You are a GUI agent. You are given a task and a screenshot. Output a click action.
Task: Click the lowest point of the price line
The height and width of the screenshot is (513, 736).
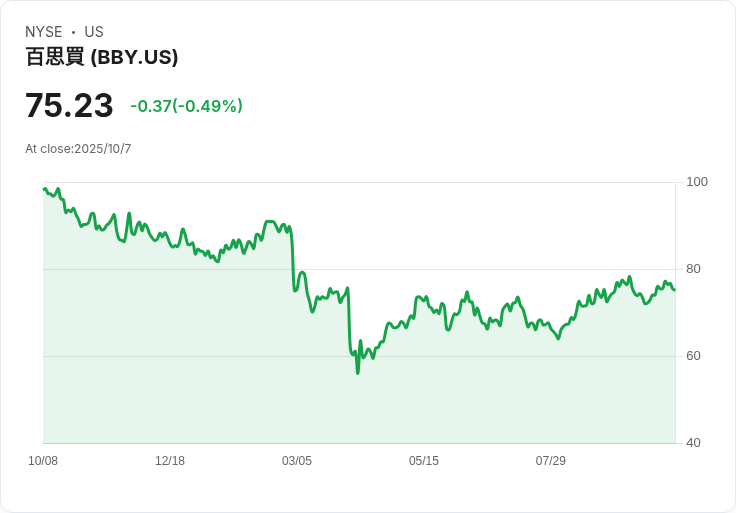point(357,373)
